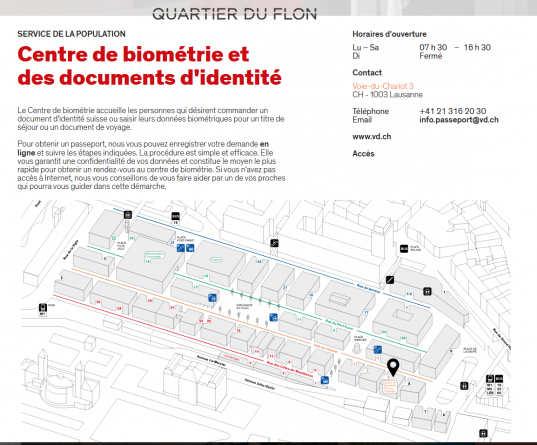Open the www.vd.ch website link

tap(372, 136)
